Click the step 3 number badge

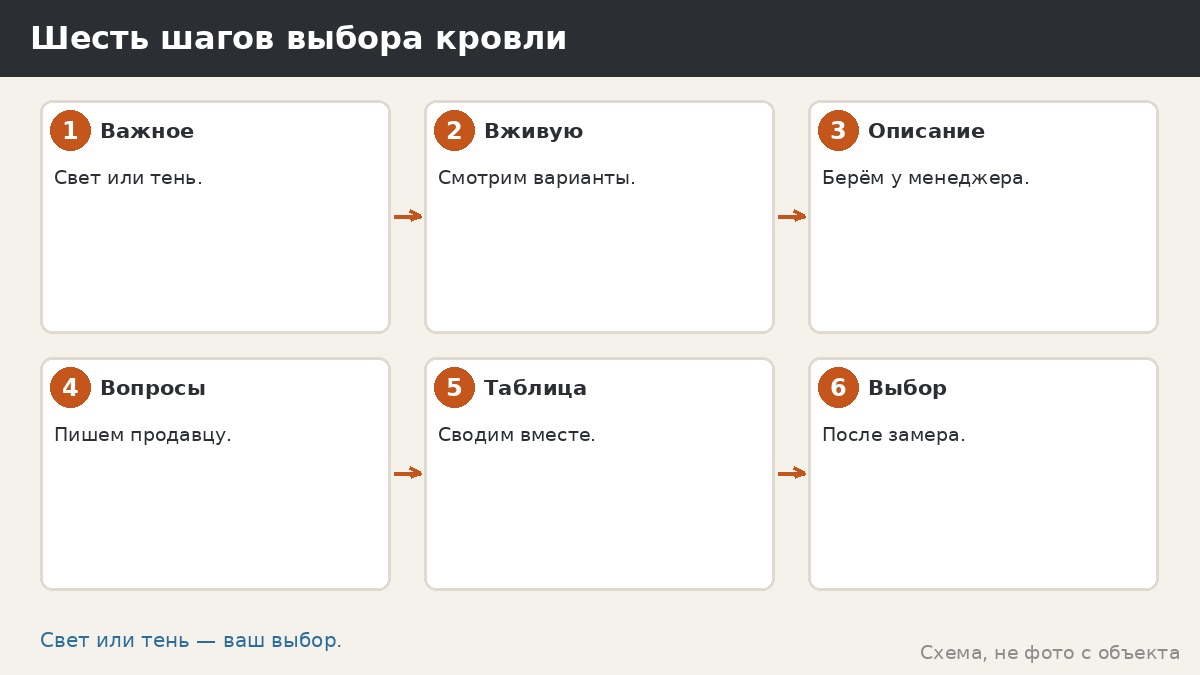[x=838, y=131]
